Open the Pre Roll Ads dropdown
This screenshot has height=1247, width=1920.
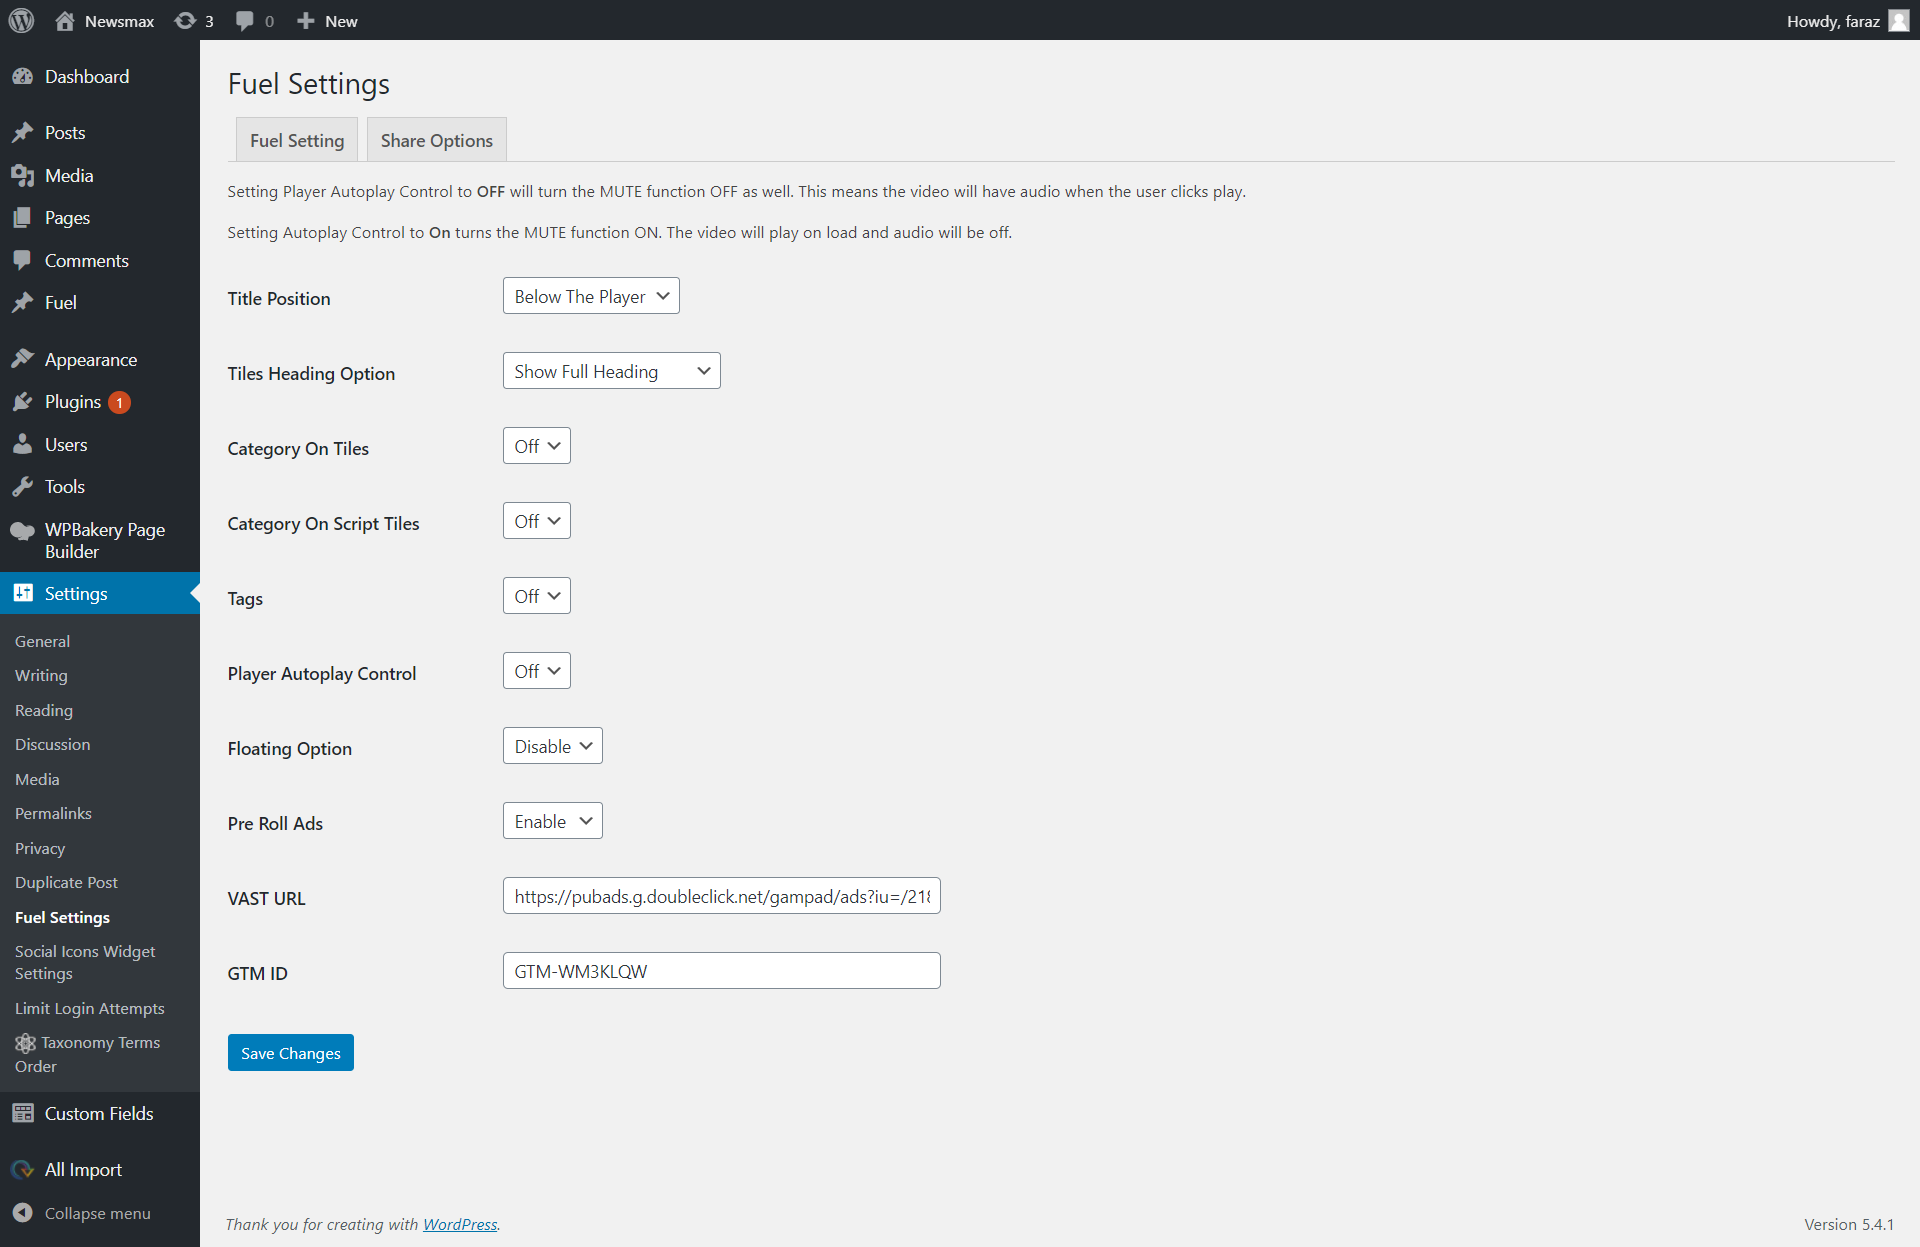[552, 822]
